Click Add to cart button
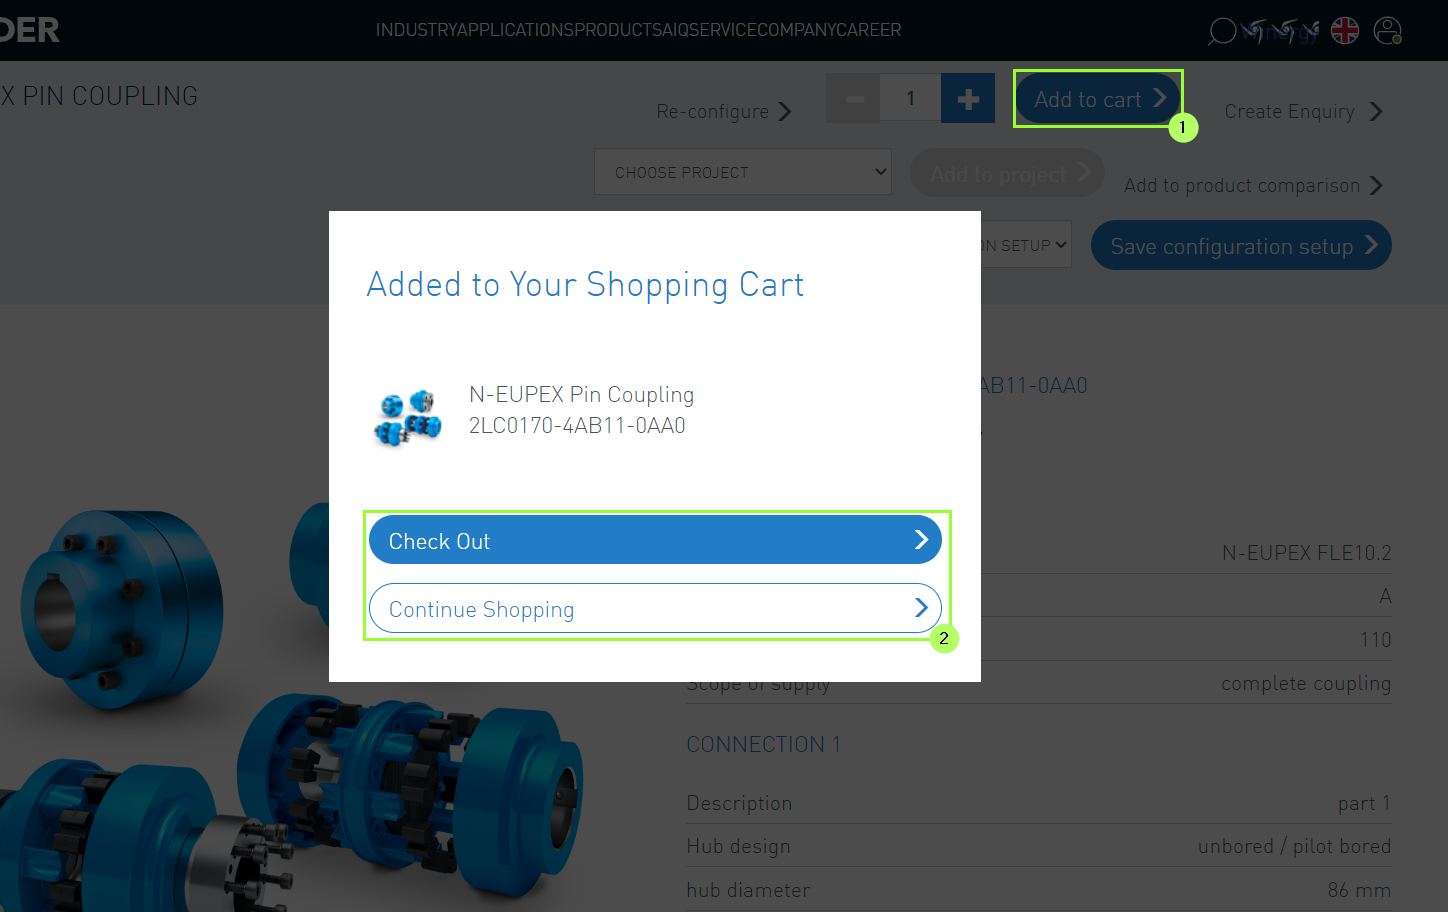This screenshot has width=1448, height=912. [1098, 98]
